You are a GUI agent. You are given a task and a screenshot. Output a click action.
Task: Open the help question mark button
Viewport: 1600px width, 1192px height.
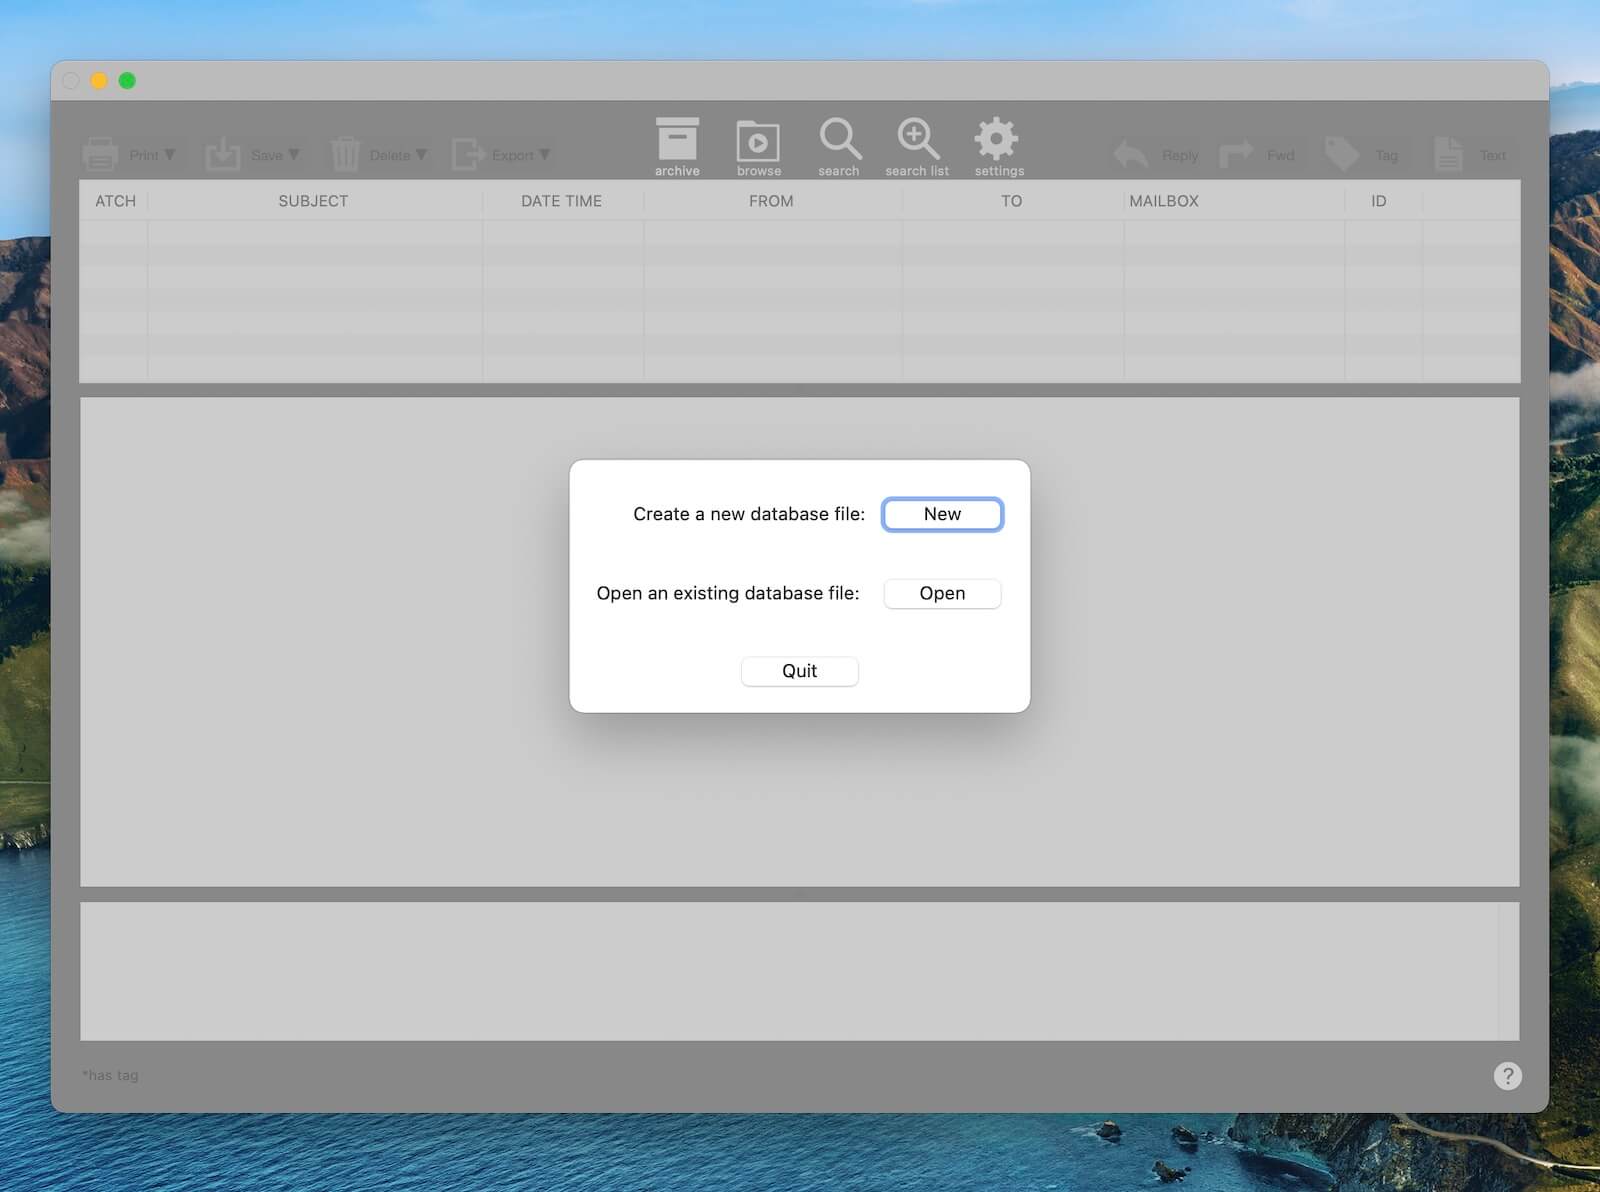pos(1507,1076)
